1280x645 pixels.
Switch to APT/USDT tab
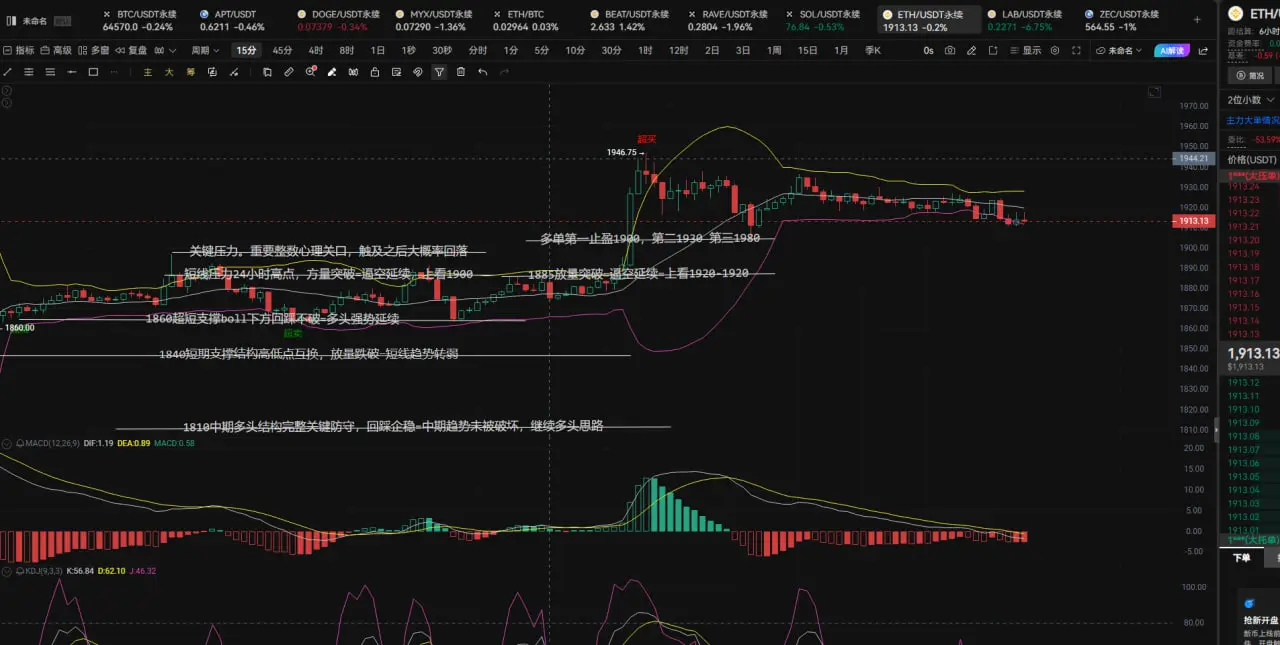(232, 20)
